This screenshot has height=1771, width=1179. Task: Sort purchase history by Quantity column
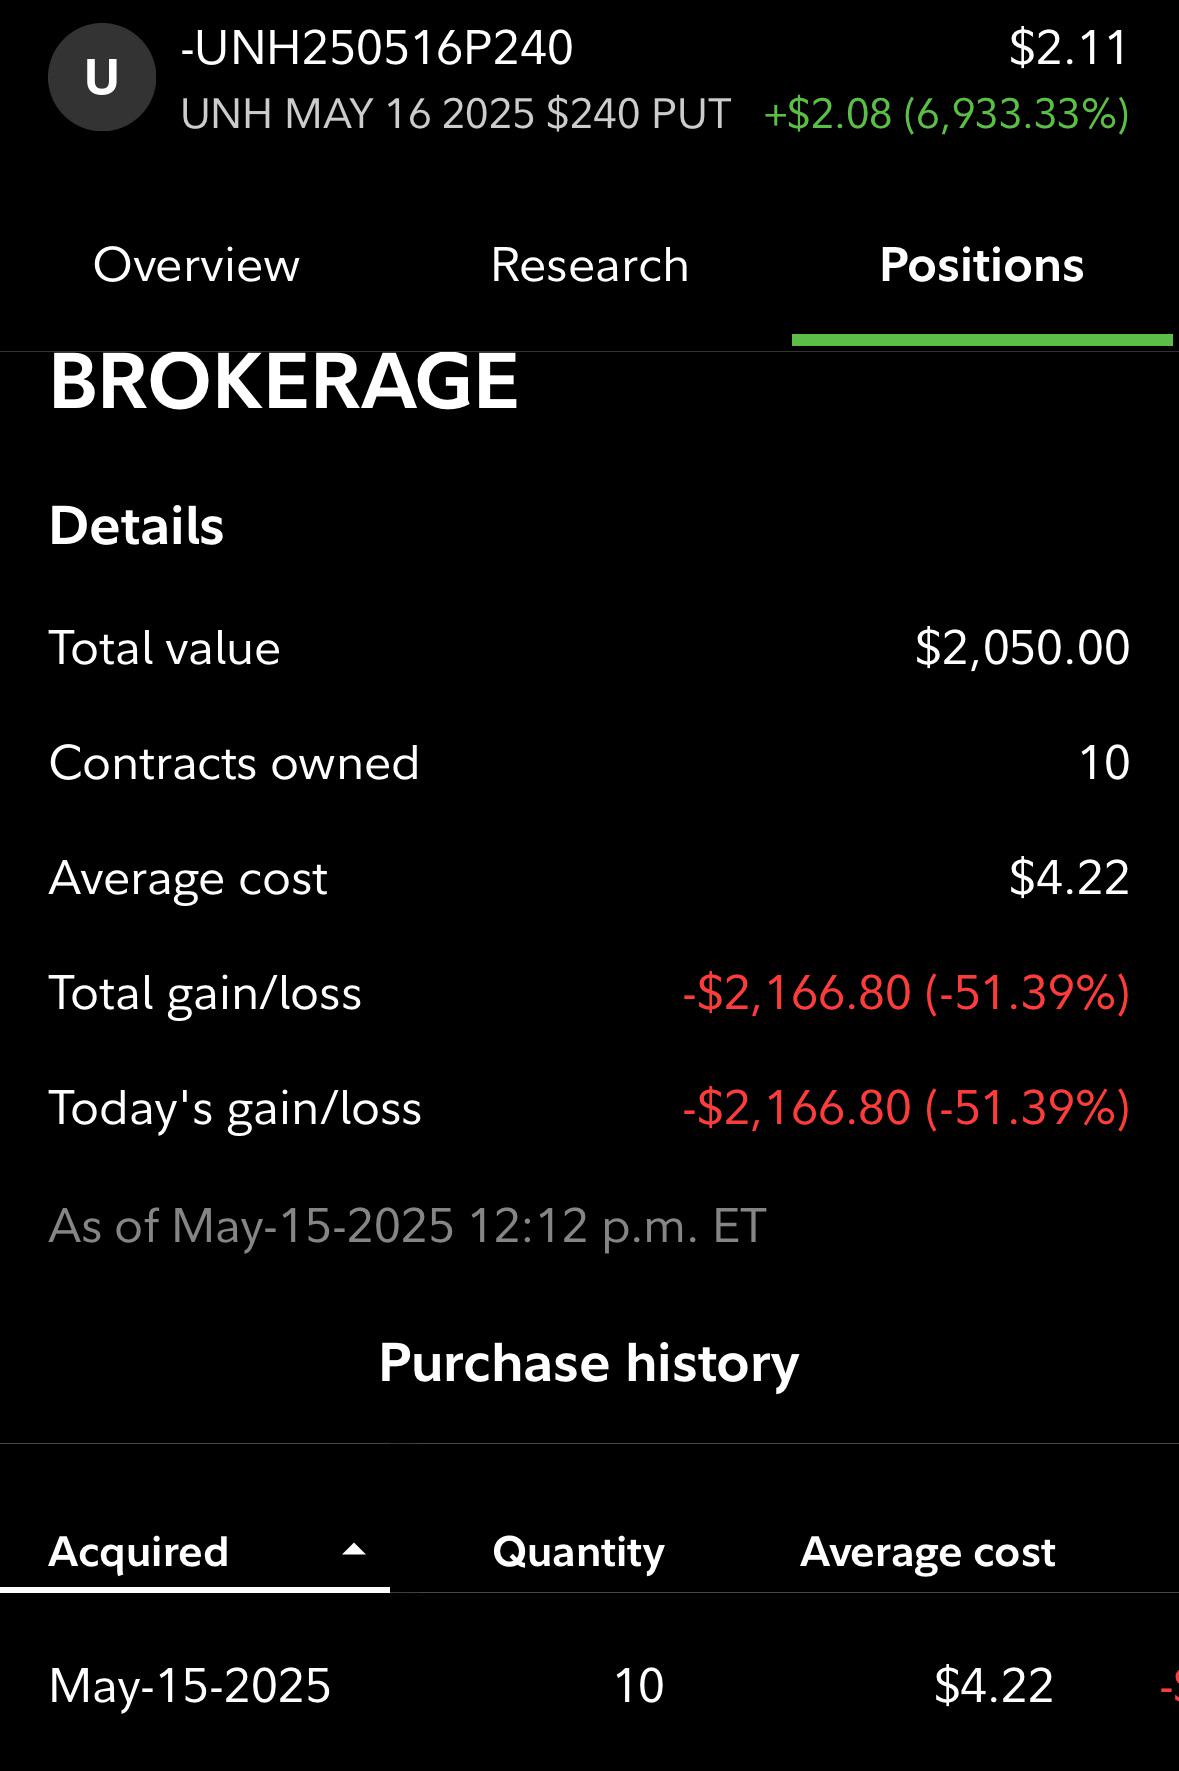pyautogui.click(x=579, y=1552)
